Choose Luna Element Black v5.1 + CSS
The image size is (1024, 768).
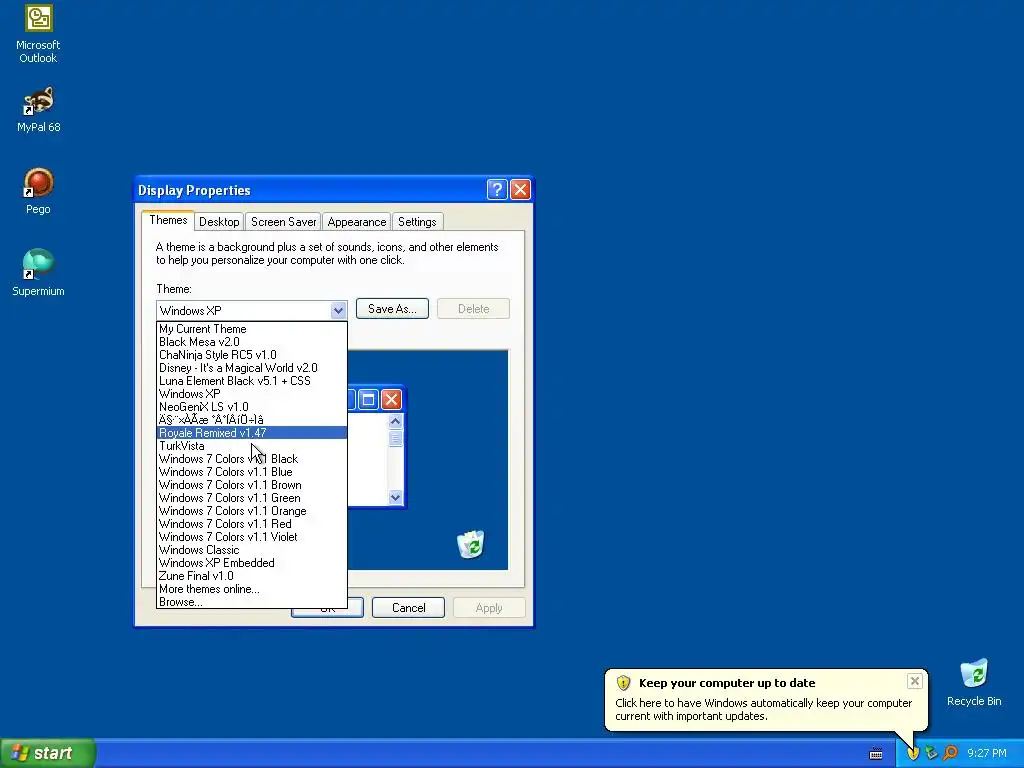tap(251, 381)
